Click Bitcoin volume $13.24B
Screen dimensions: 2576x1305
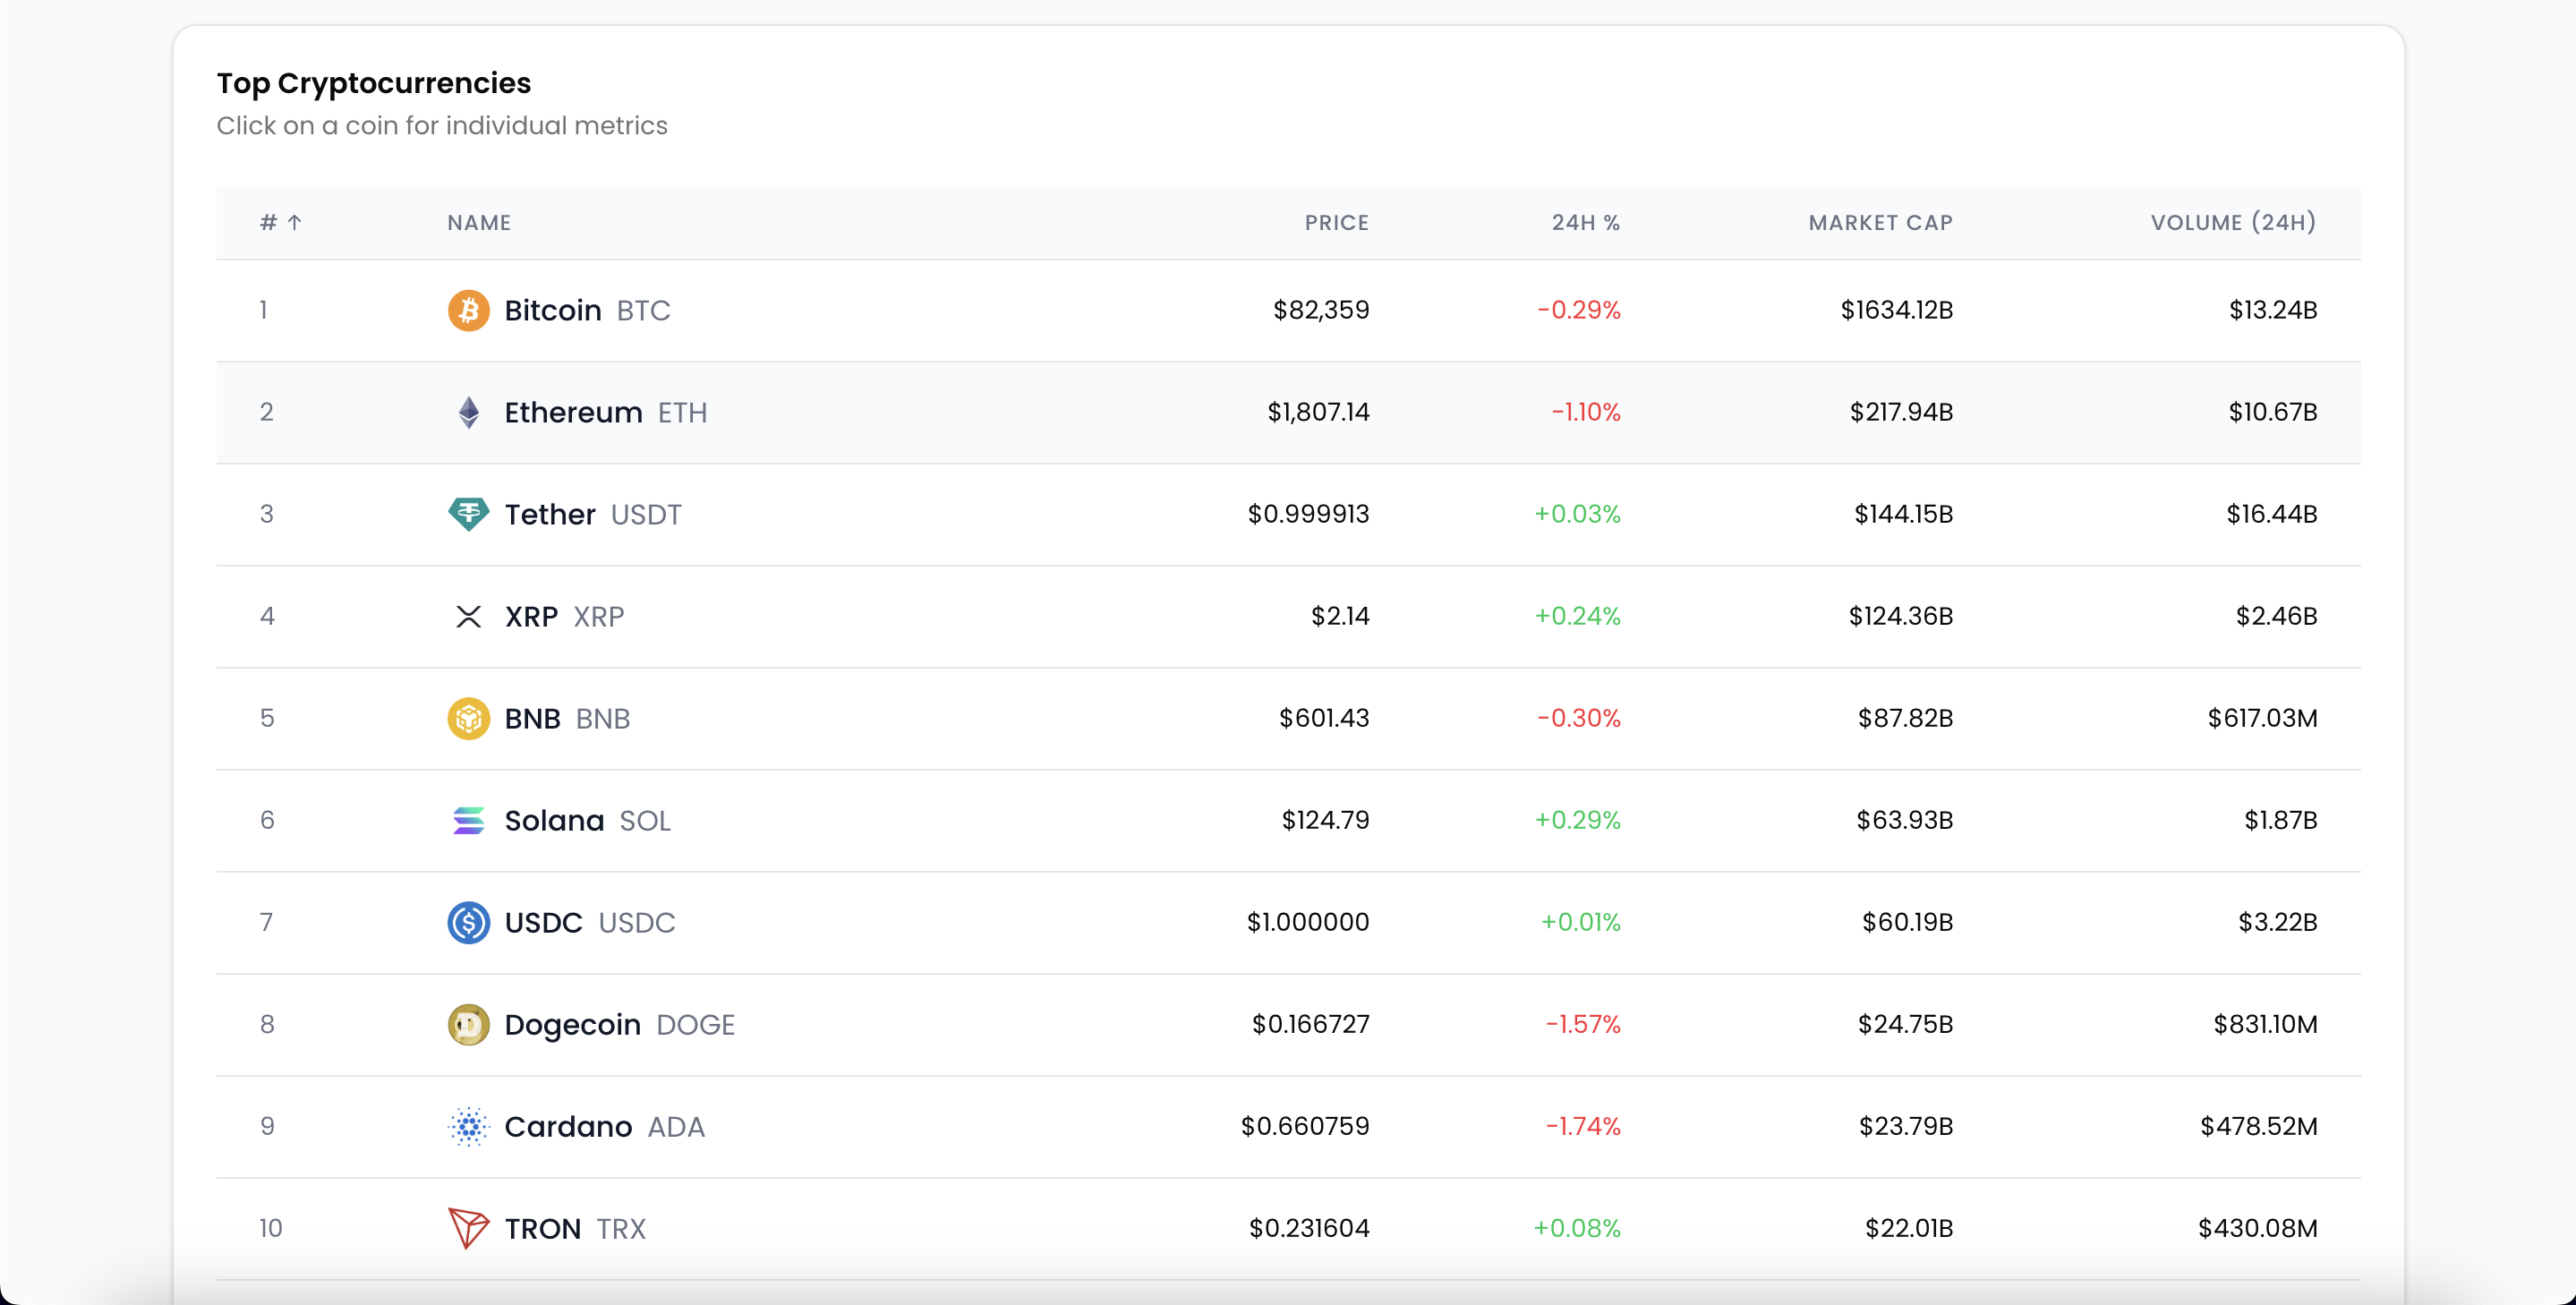point(2273,310)
